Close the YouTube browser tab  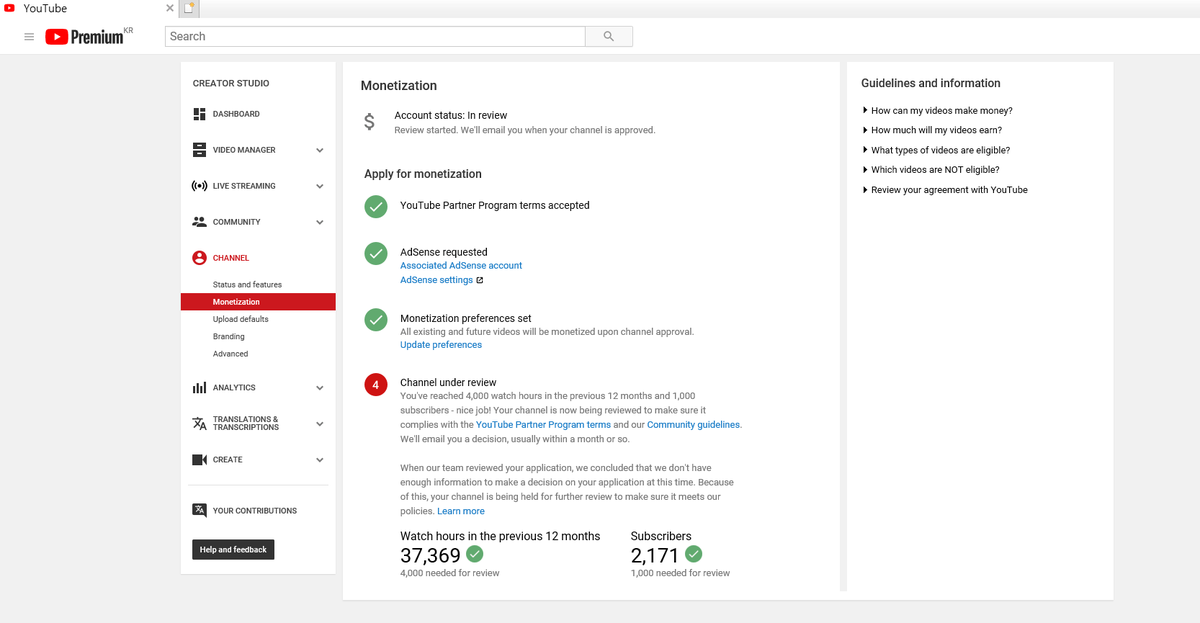pyautogui.click(x=169, y=9)
